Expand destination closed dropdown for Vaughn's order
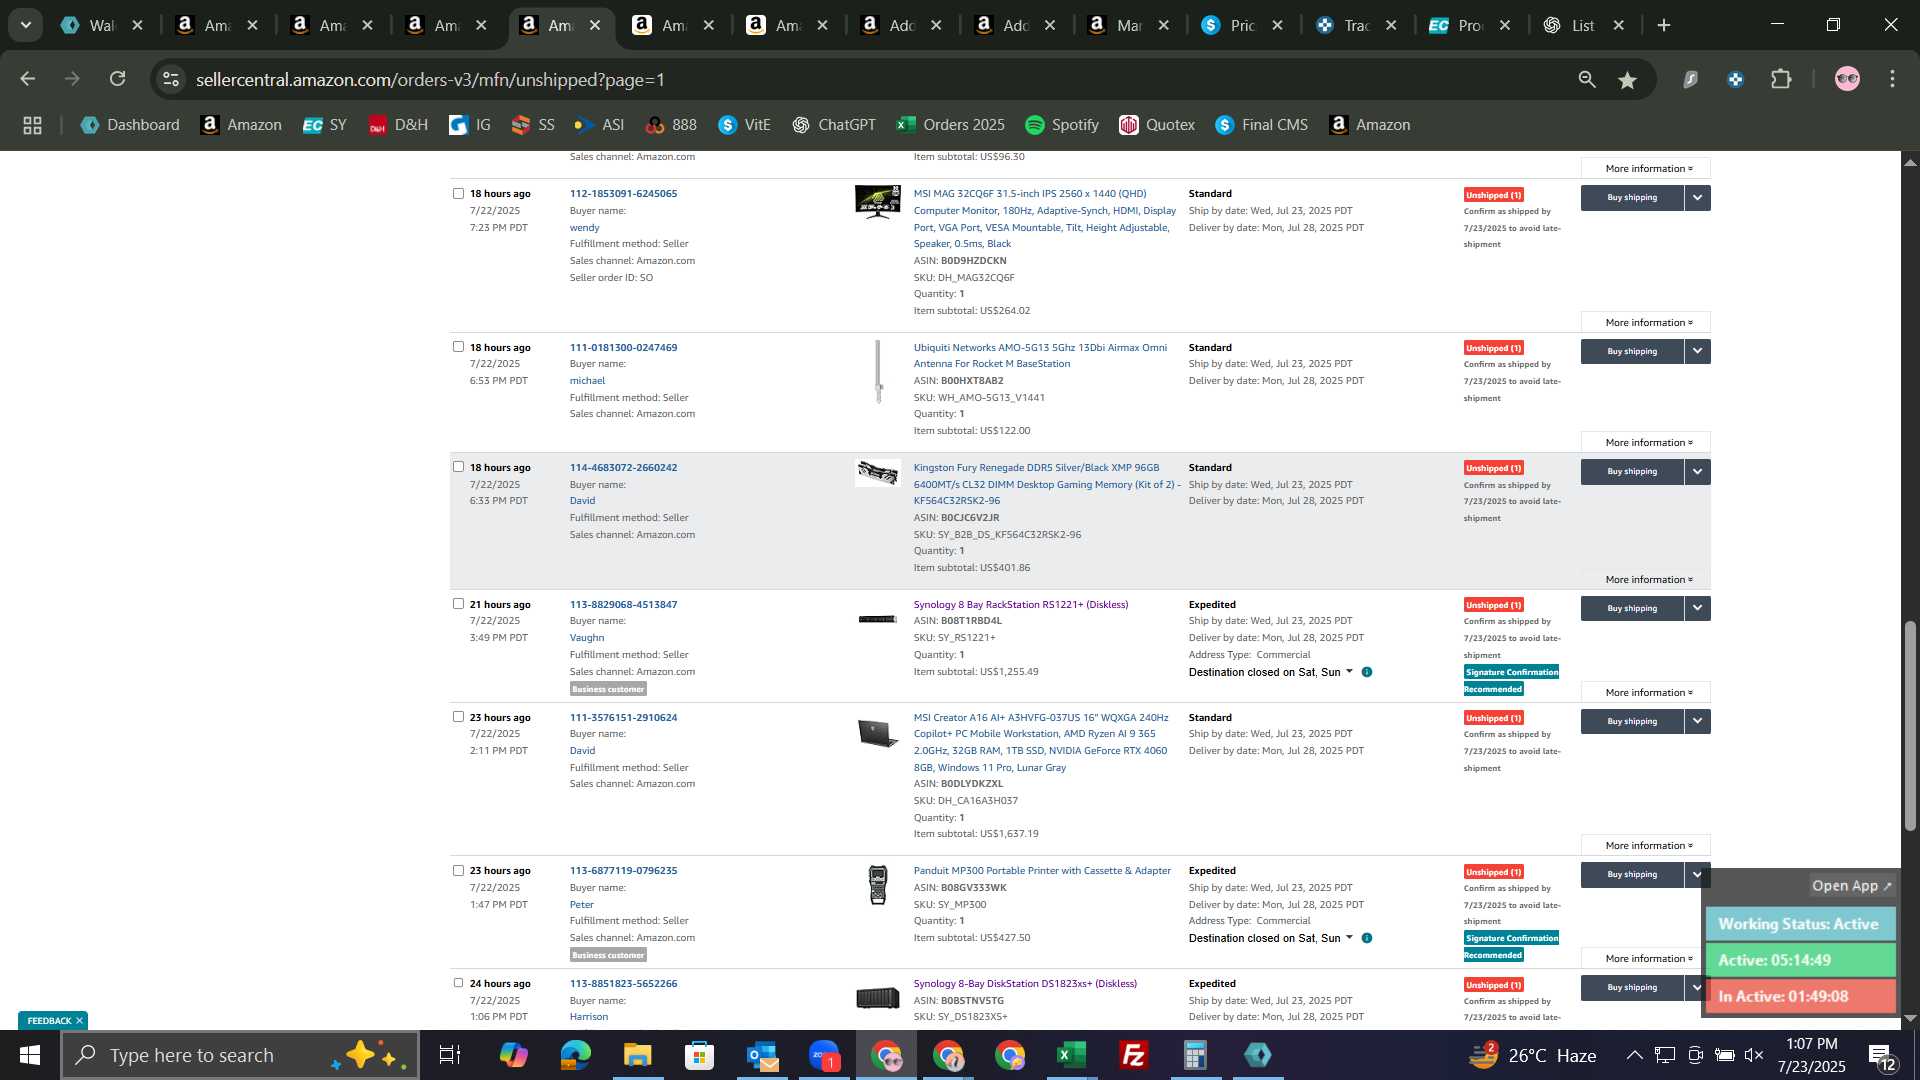This screenshot has width=1920, height=1080. pyautogui.click(x=1349, y=672)
